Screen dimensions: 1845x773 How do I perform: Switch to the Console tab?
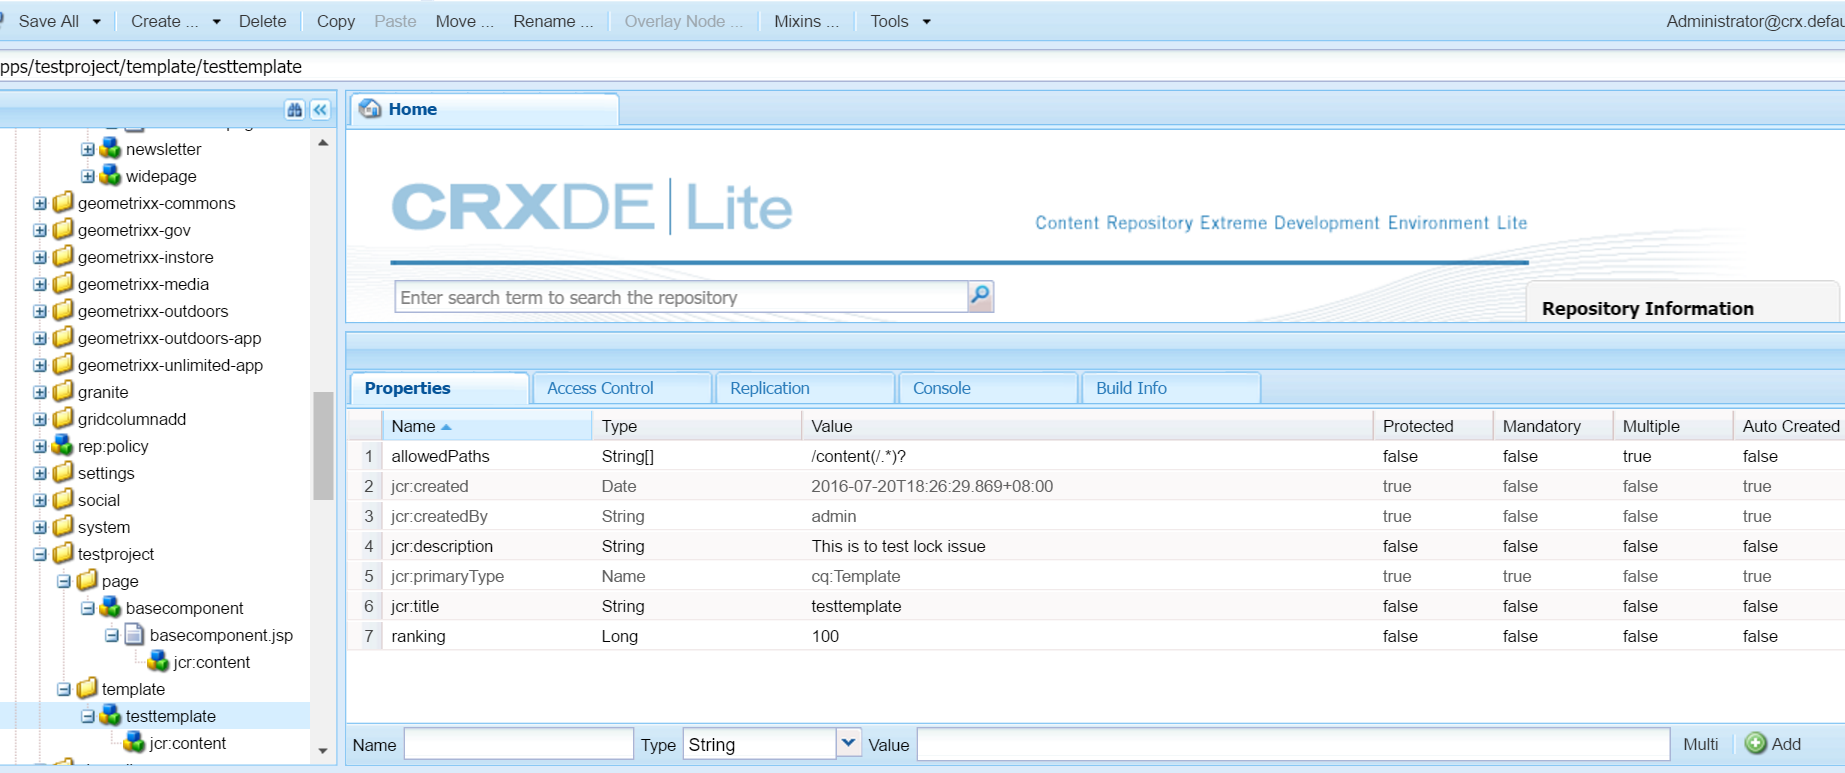click(988, 388)
